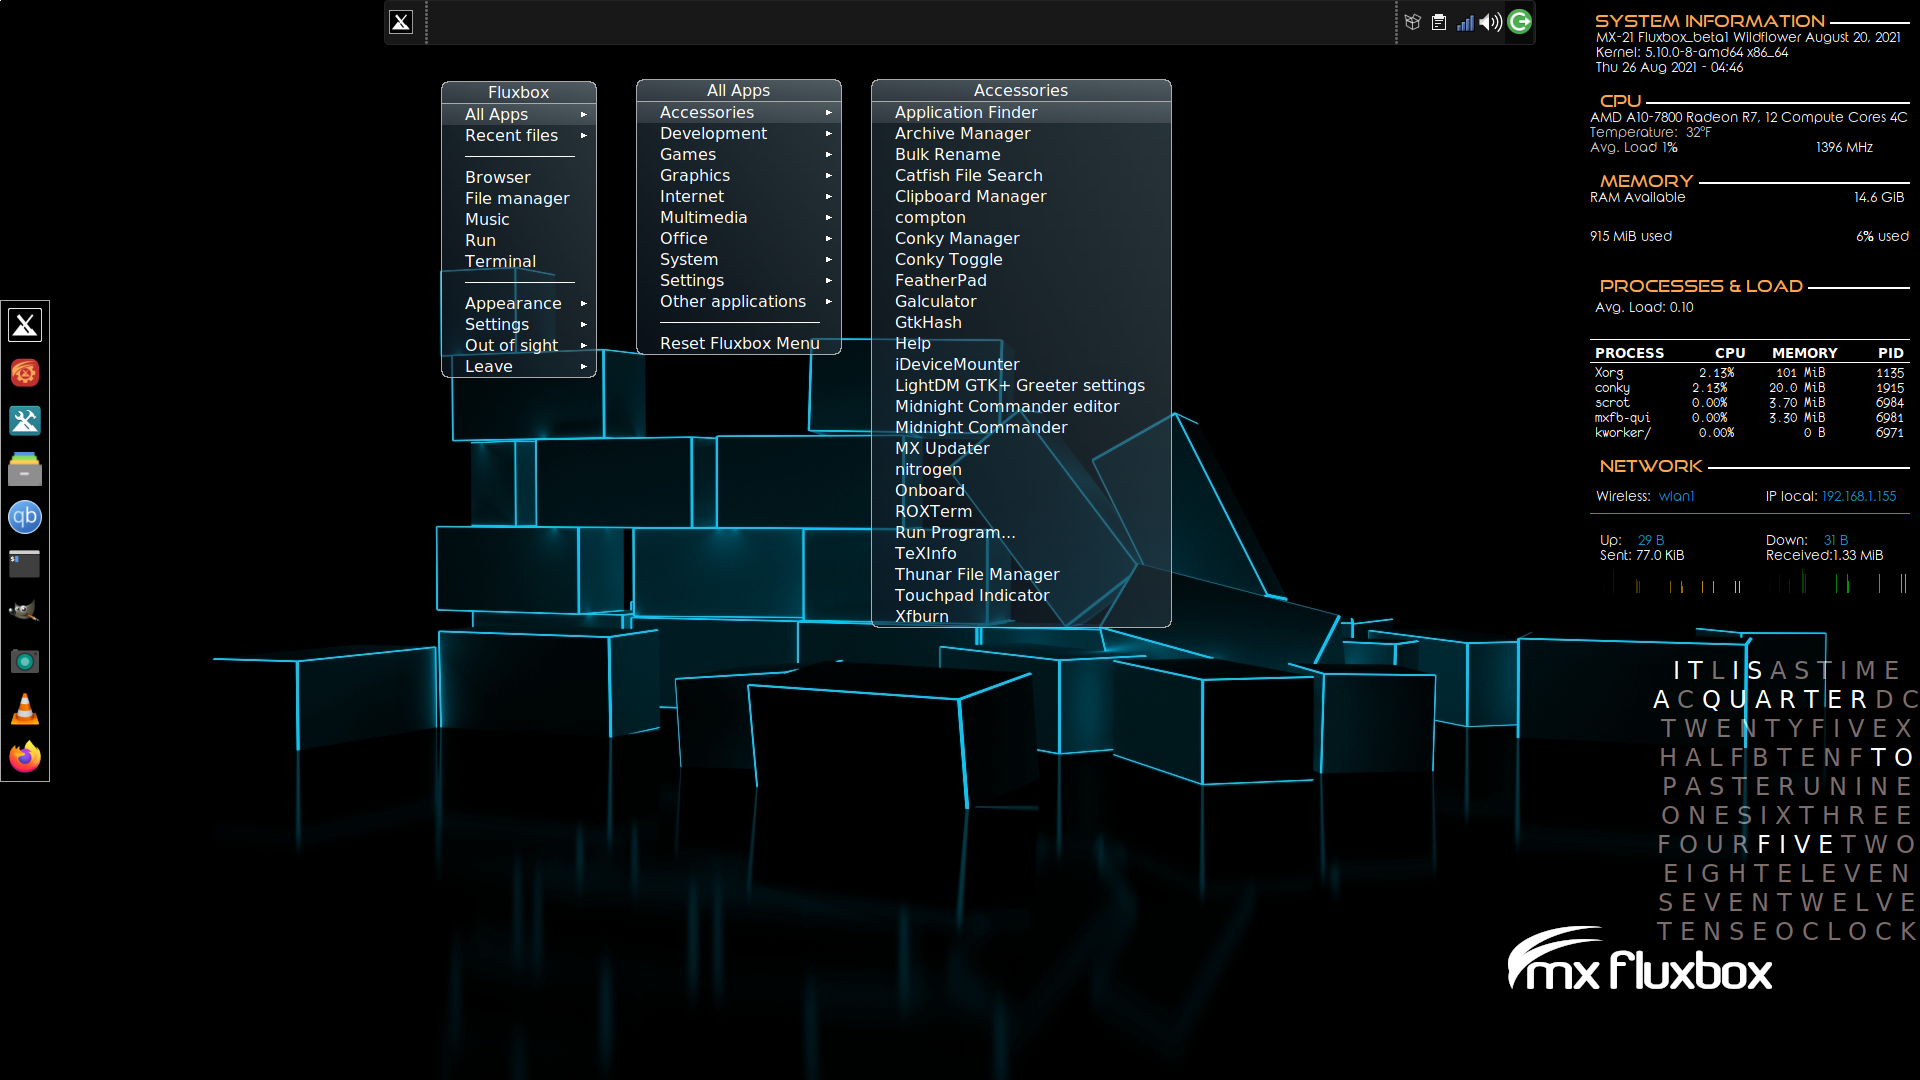Open Help from Accessories
Image resolution: width=1920 pixels, height=1080 pixels.
coord(1021,344)
